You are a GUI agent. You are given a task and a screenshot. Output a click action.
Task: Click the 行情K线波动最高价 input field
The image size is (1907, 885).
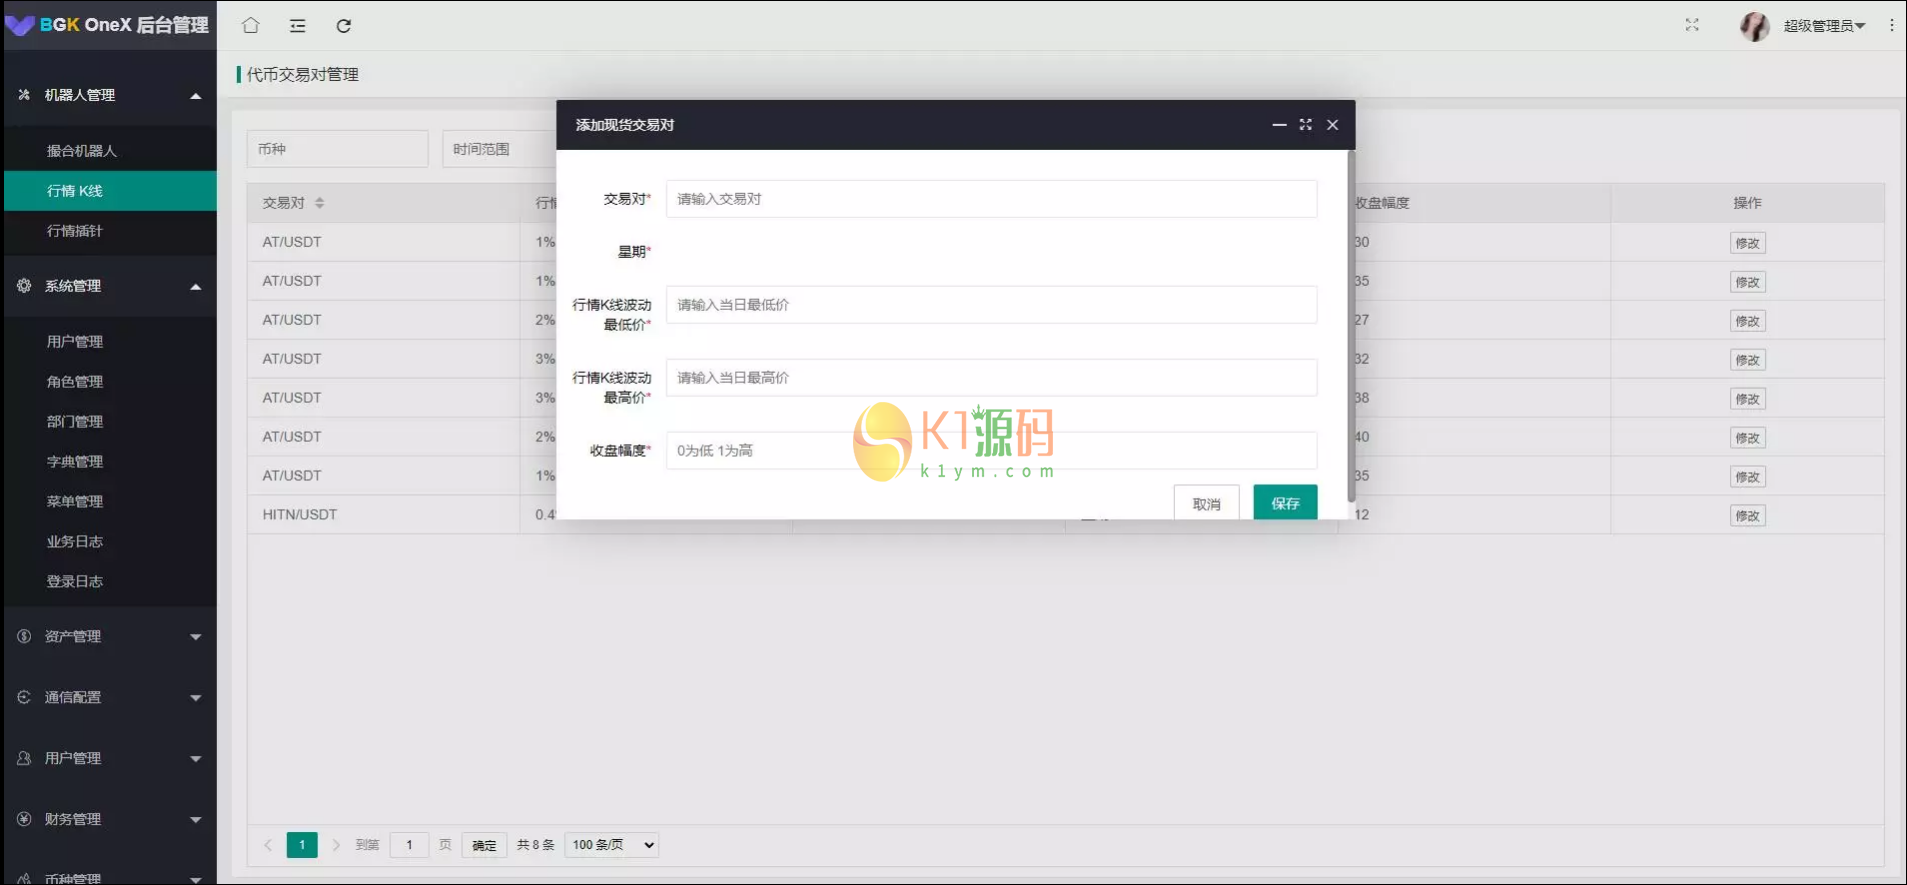click(x=992, y=378)
